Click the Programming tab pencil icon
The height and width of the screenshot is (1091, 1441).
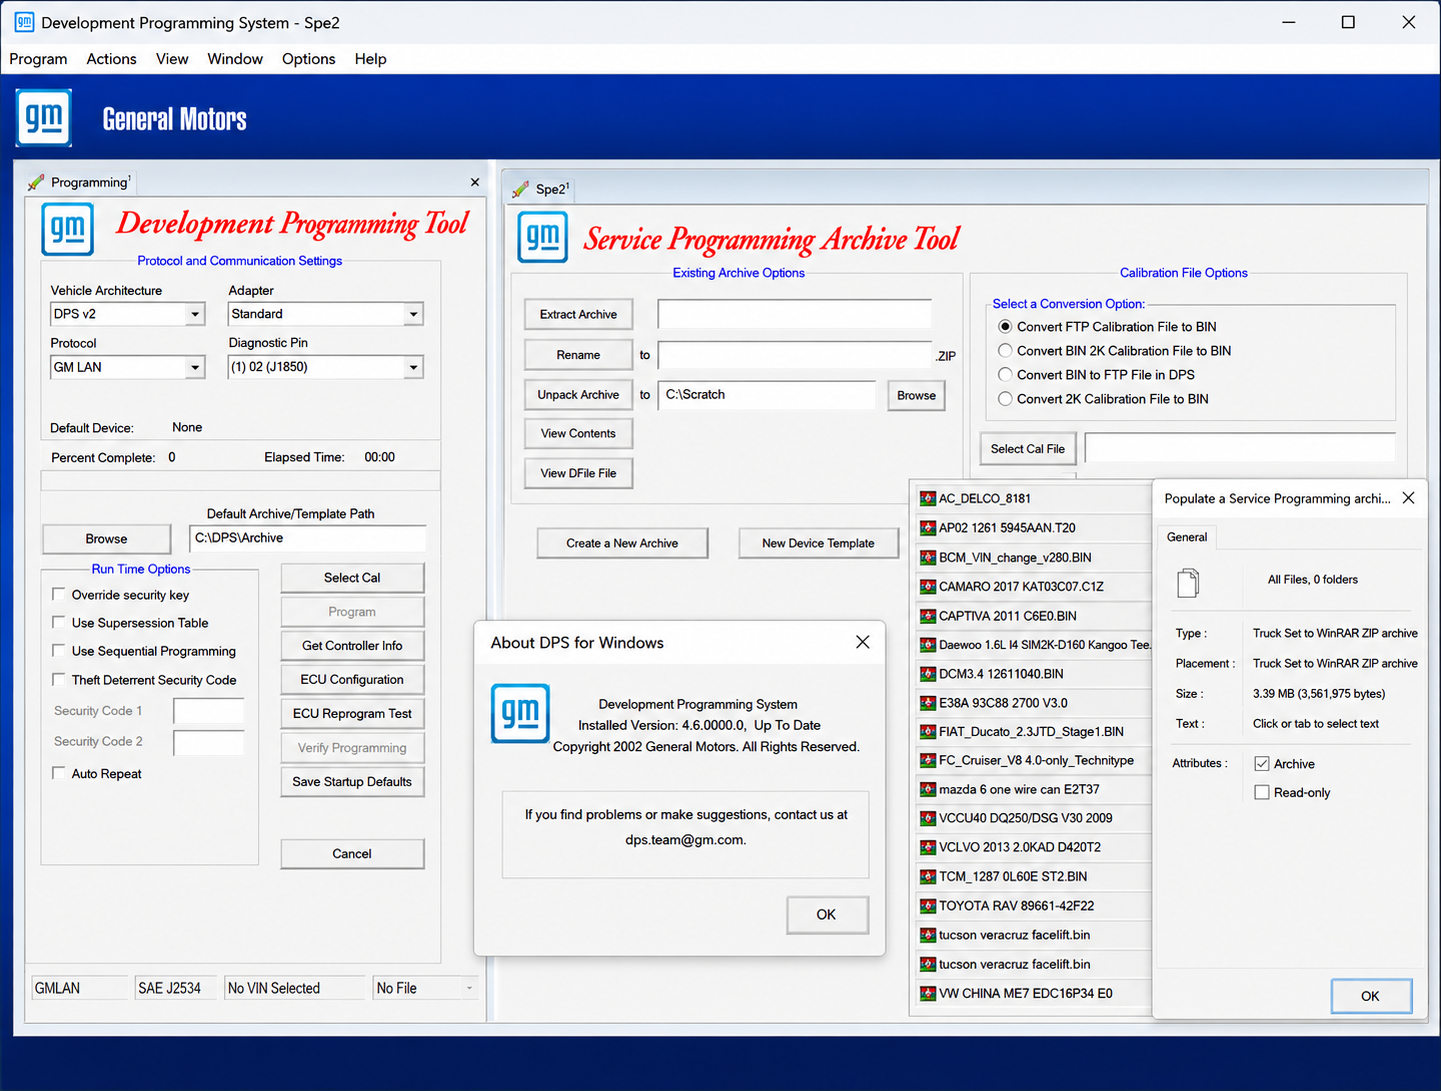(36, 182)
